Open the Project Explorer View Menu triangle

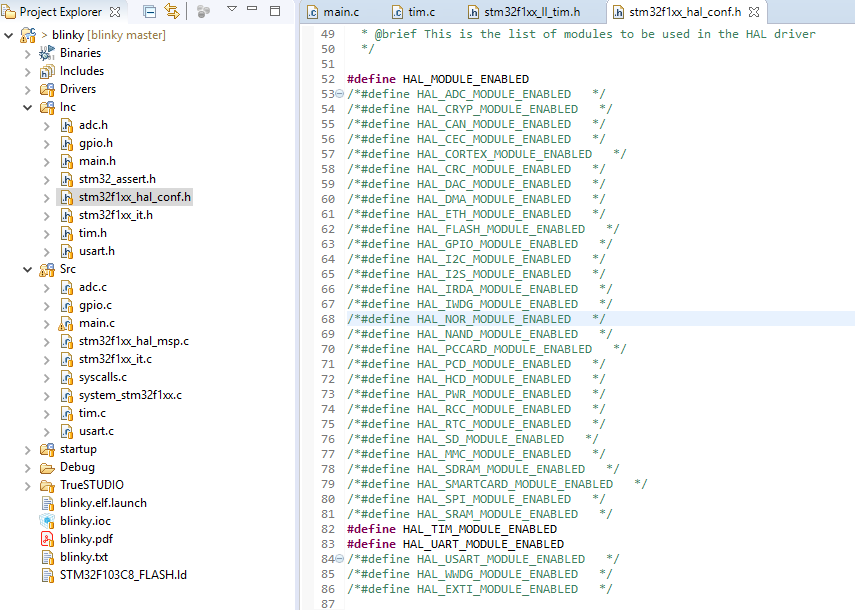pos(231,11)
